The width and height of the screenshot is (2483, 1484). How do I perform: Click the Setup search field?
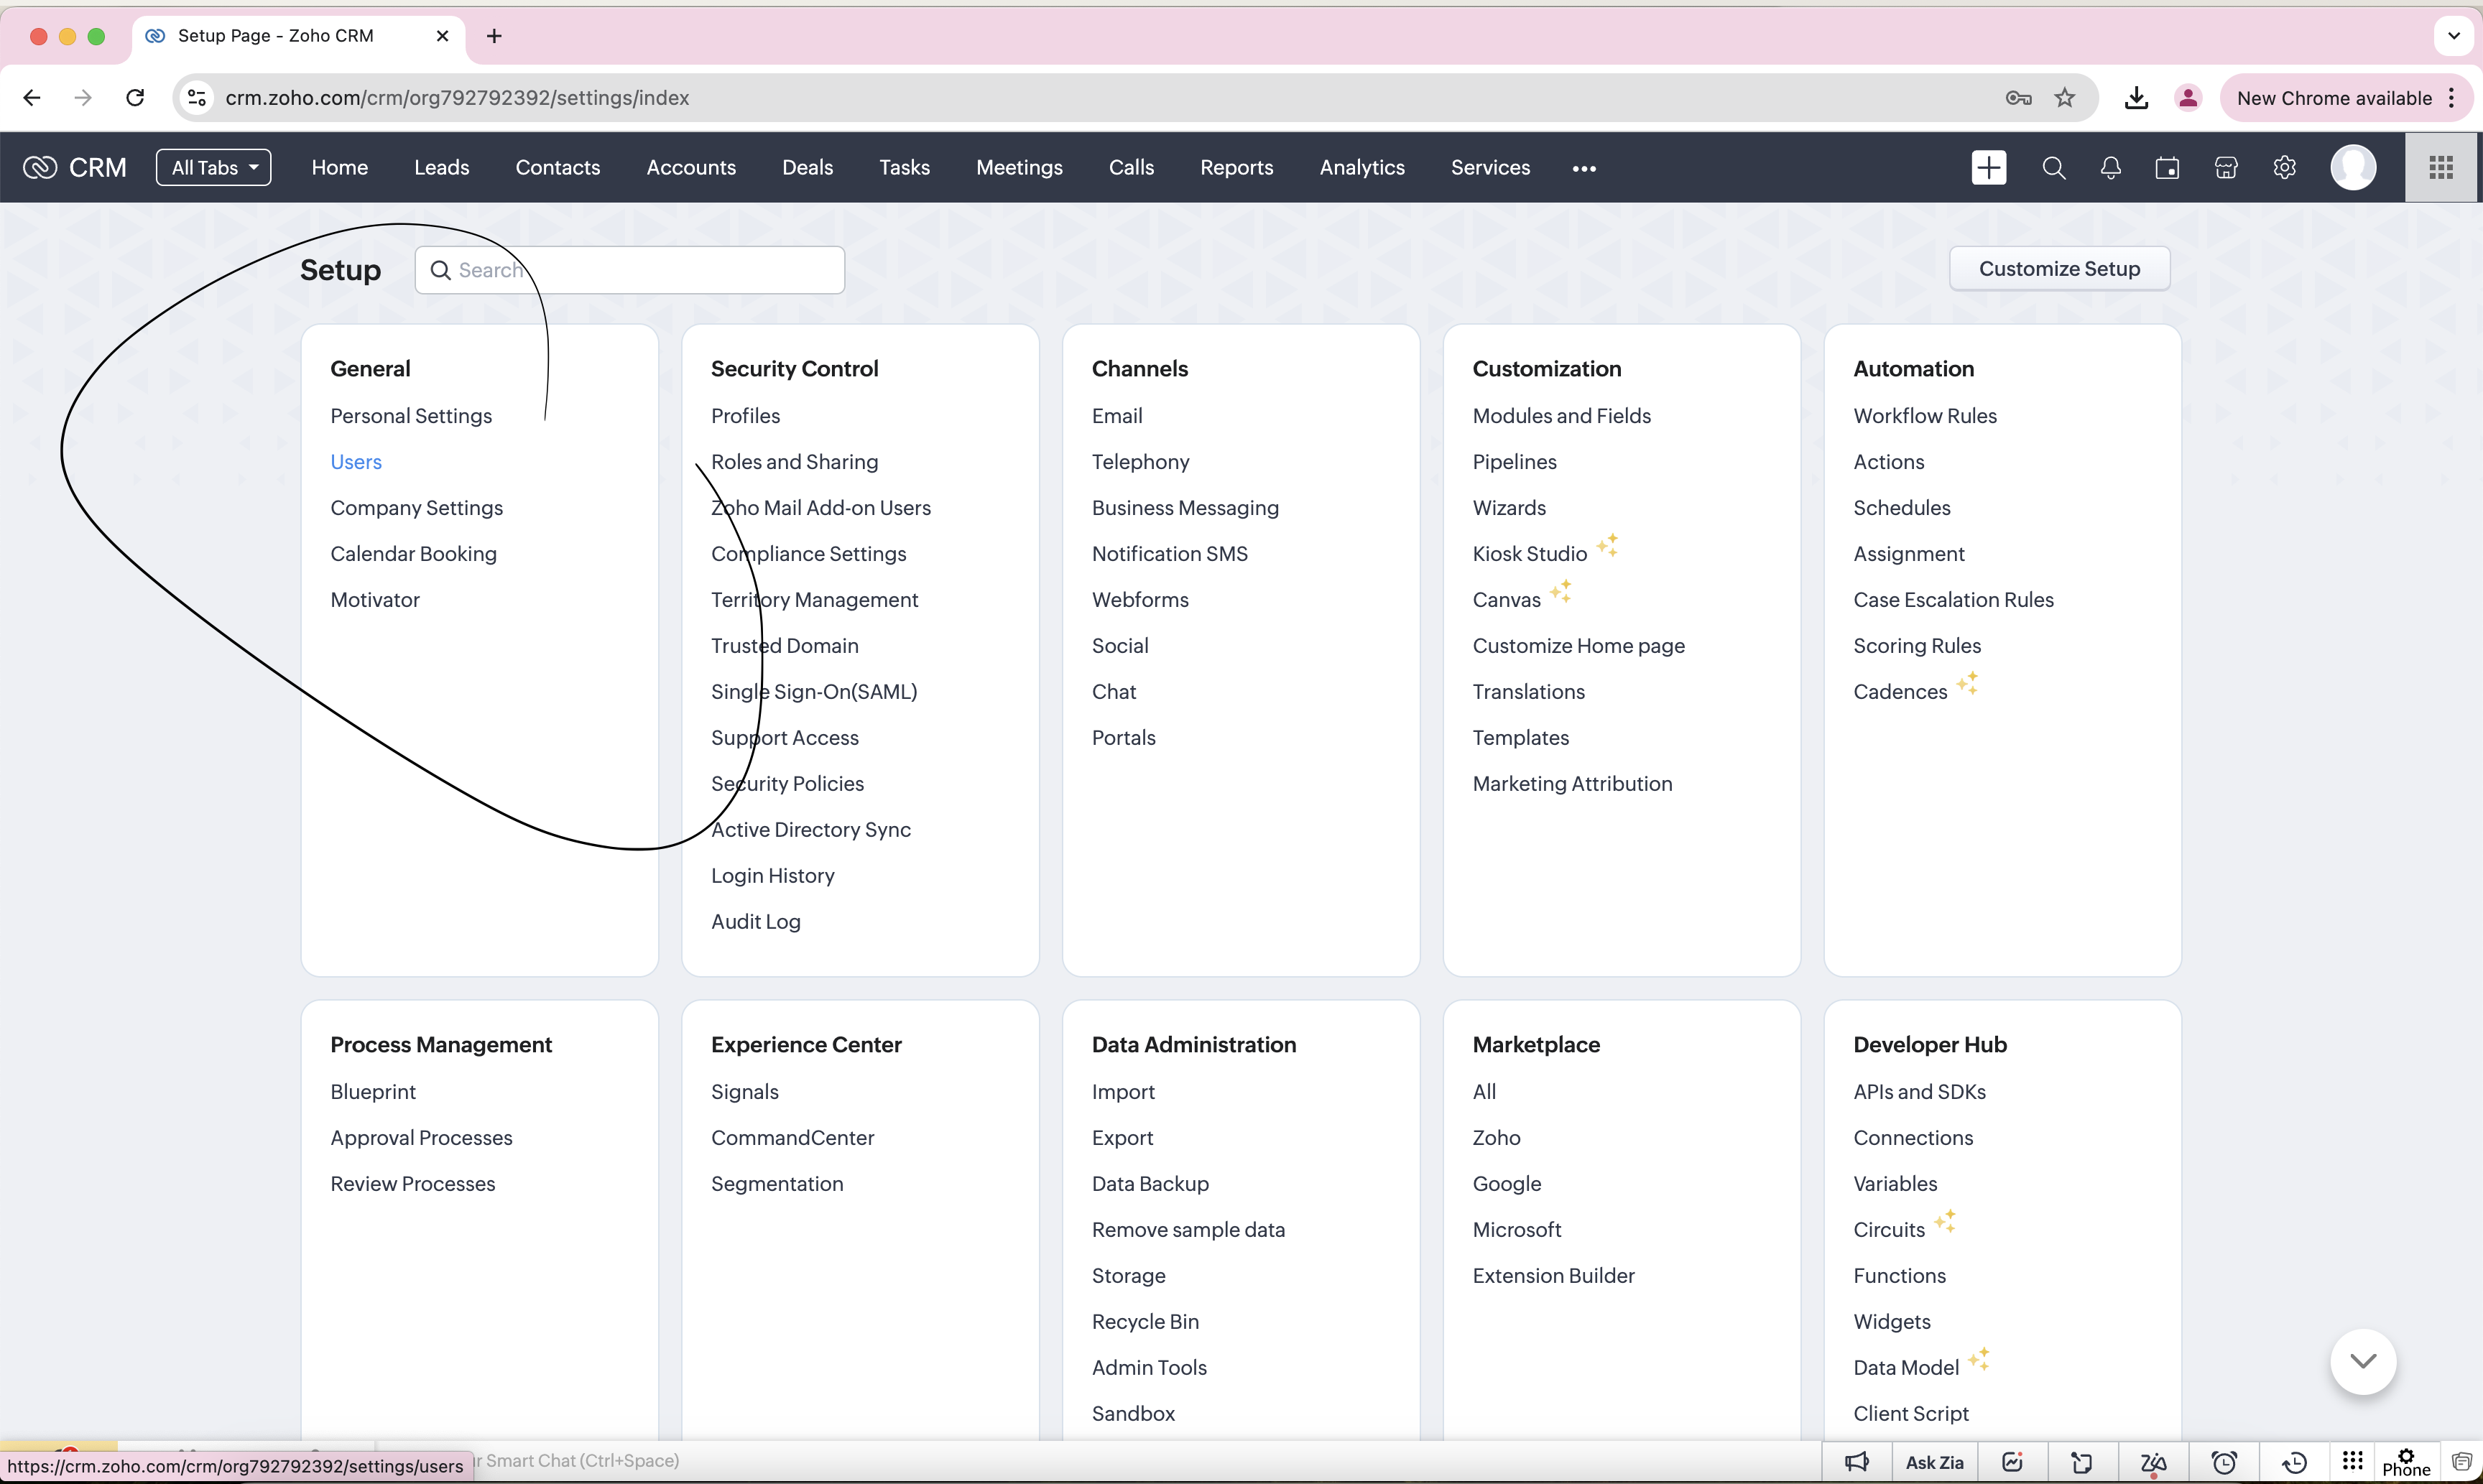tap(629, 270)
